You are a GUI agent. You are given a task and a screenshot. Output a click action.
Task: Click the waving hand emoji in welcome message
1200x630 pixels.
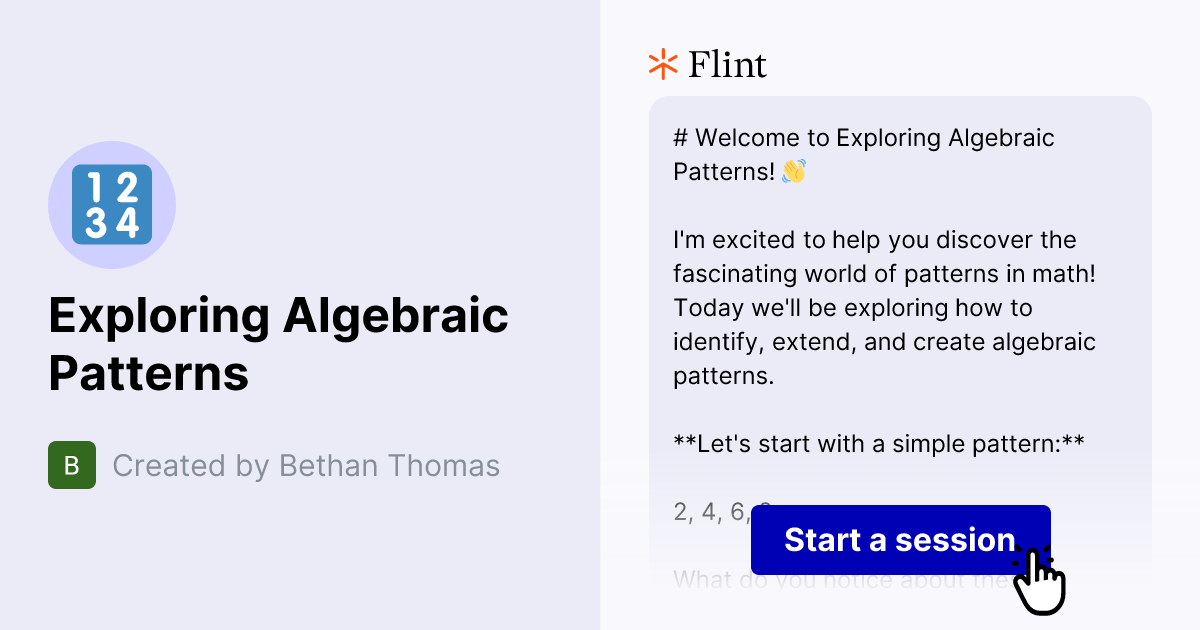pyautogui.click(x=790, y=172)
